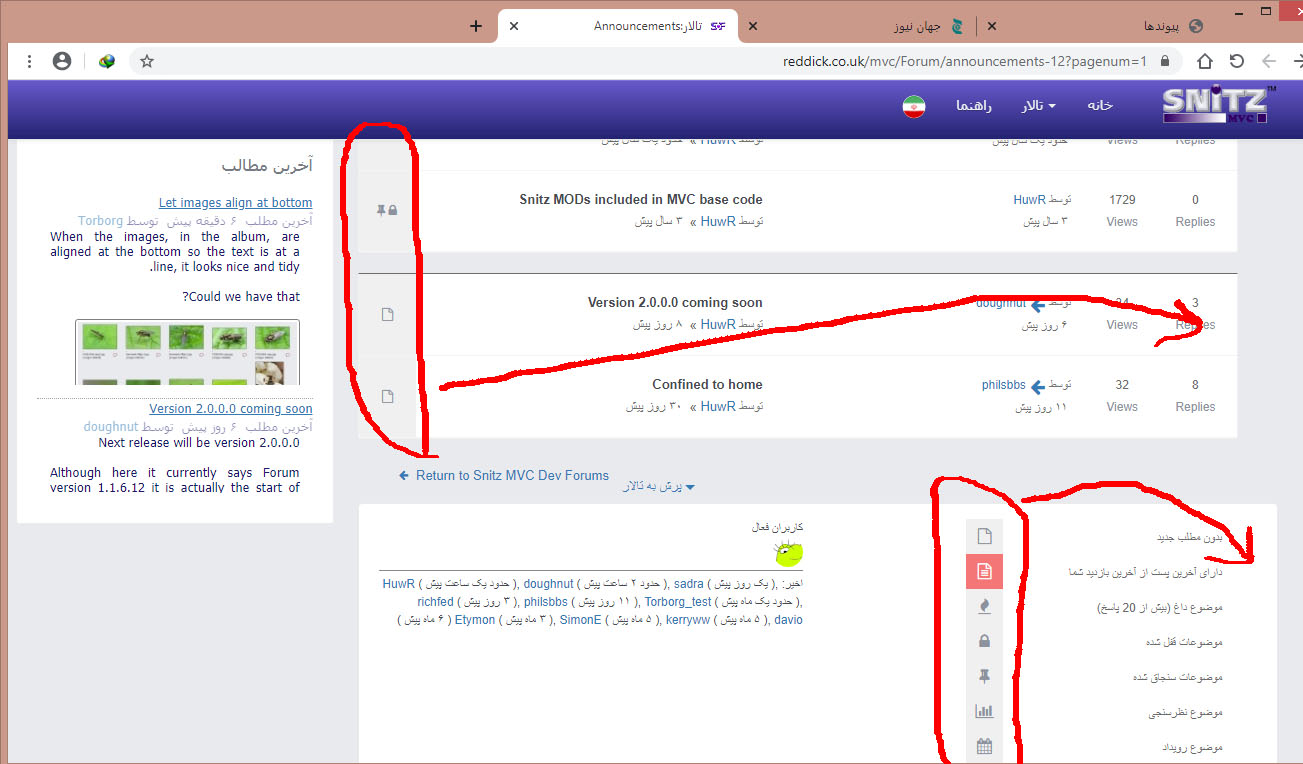Click topic icon beside Confined to home
This screenshot has height=764, width=1303.
click(388, 397)
